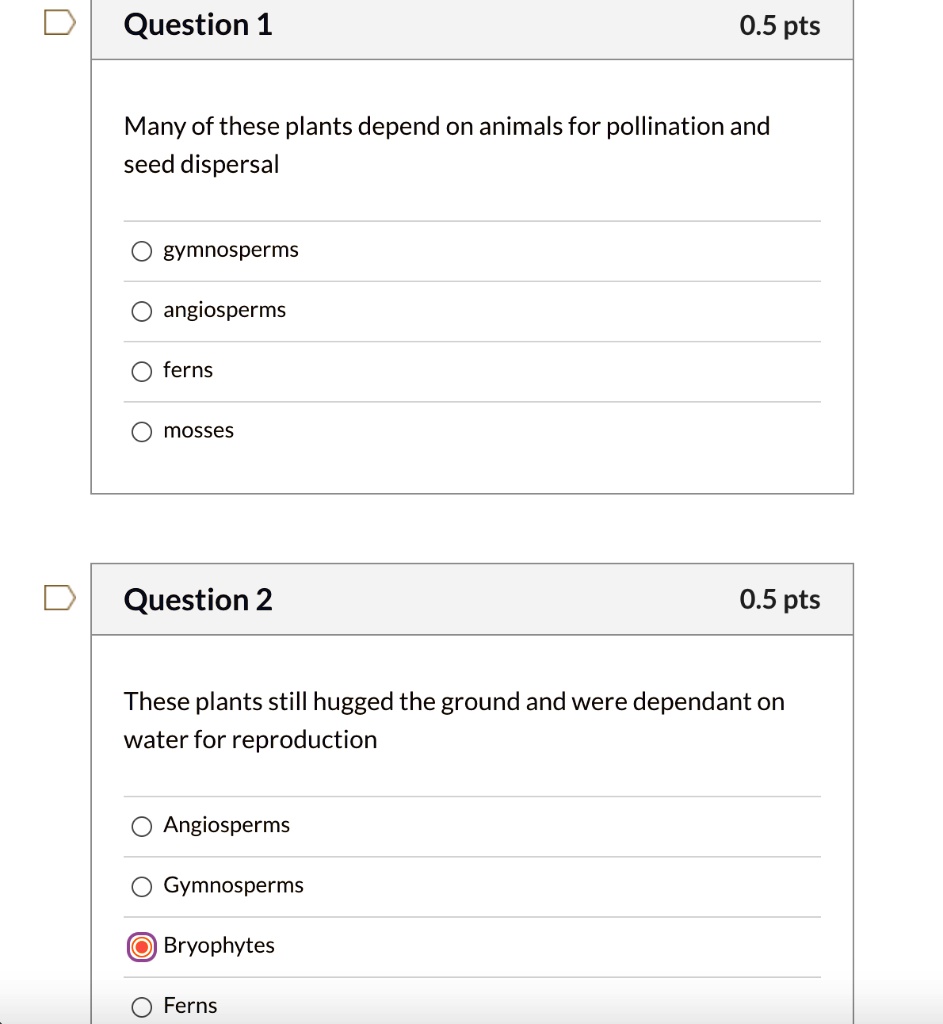This screenshot has height=1024, width=943.
Task: Select the gymnosperms radio button in Question 1
Action: (142, 251)
